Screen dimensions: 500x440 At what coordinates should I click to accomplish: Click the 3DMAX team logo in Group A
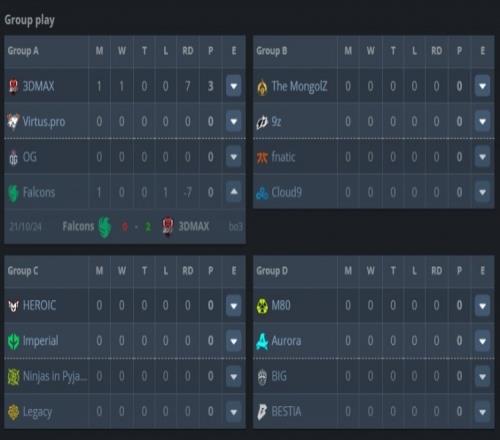(x=13, y=86)
